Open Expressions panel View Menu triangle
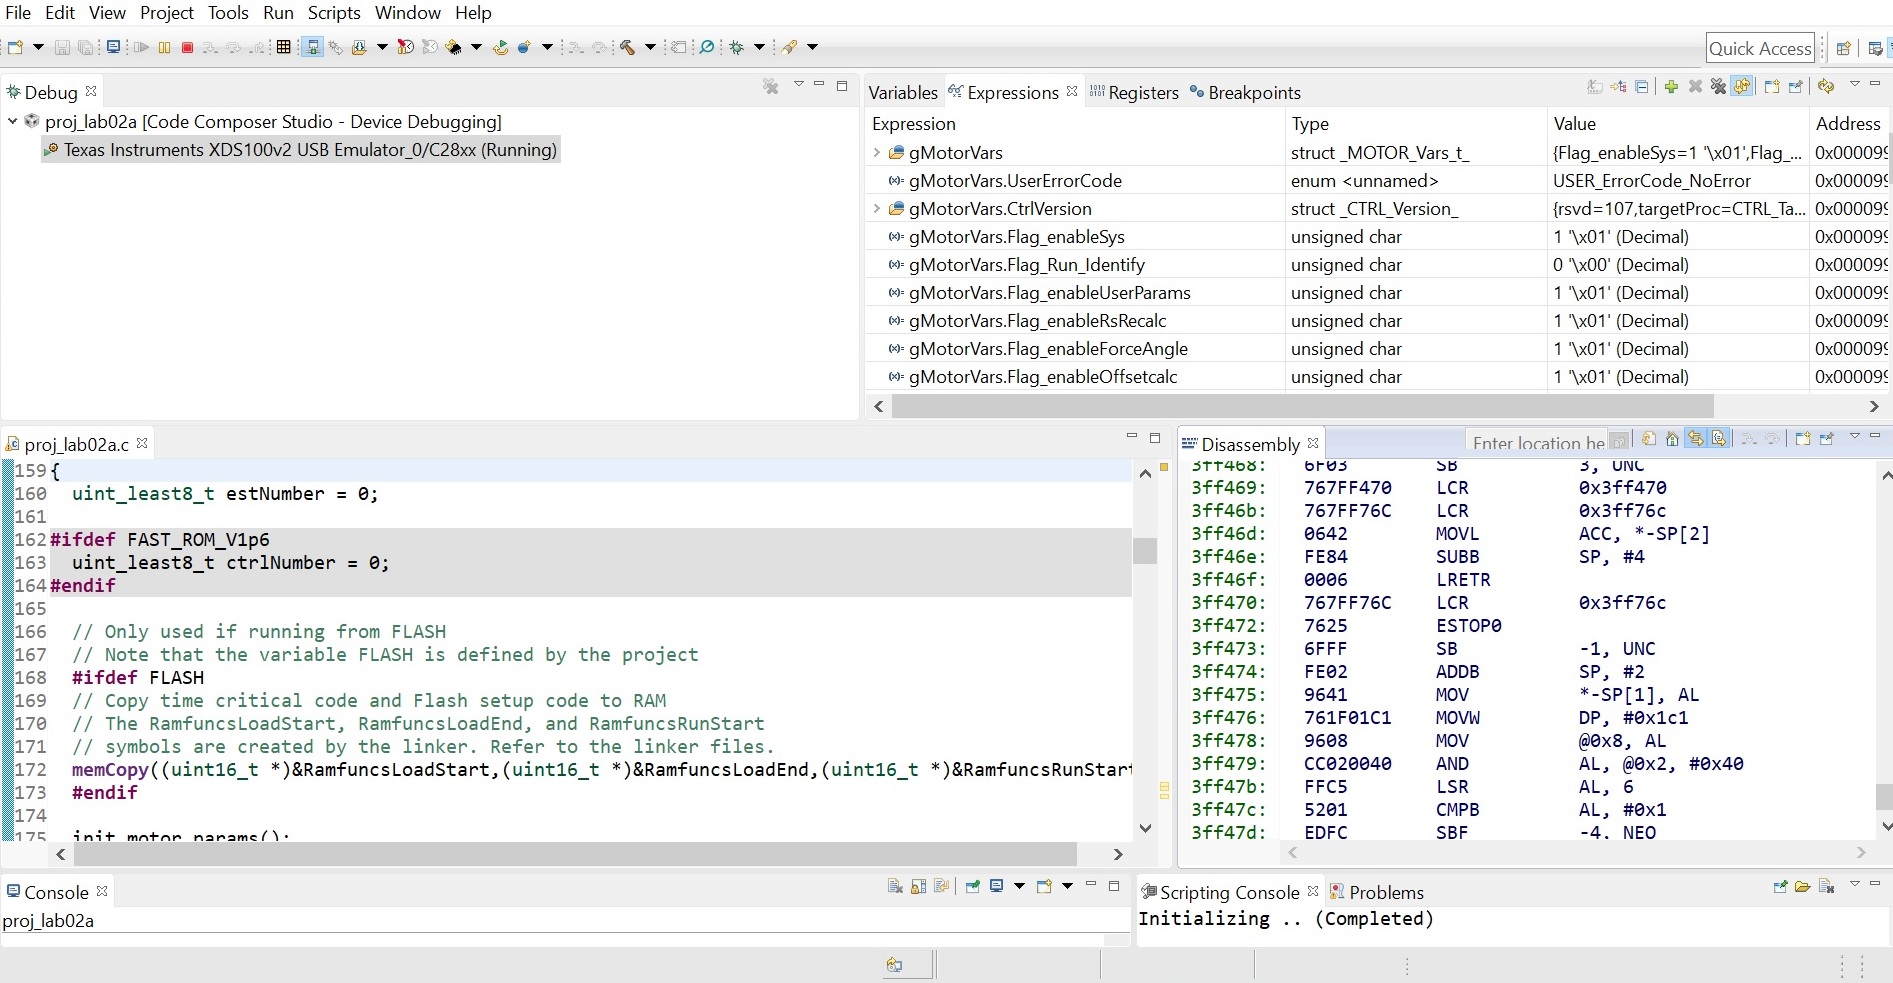 [1854, 84]
